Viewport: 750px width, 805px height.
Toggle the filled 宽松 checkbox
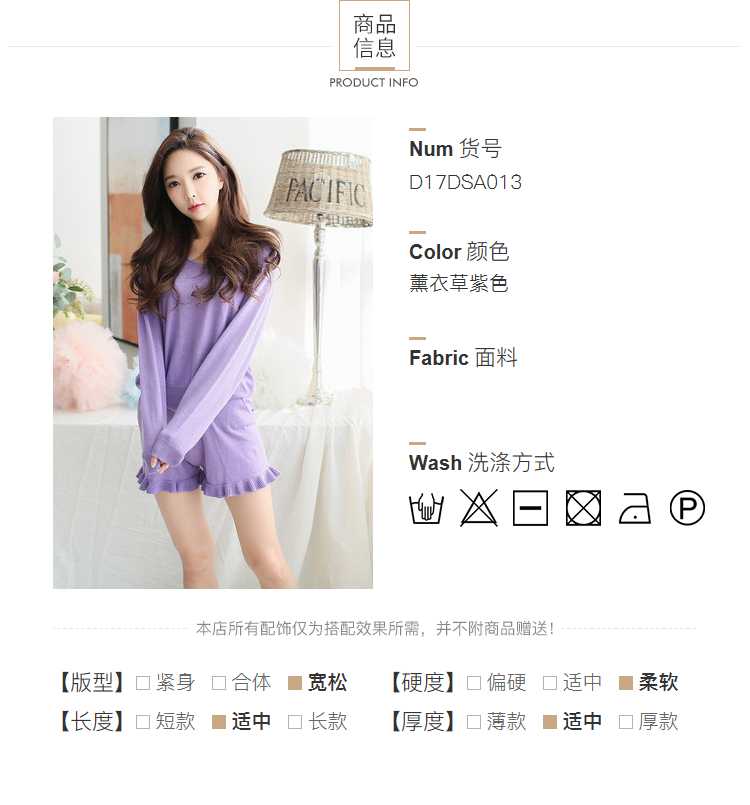(x=295, y=683)
